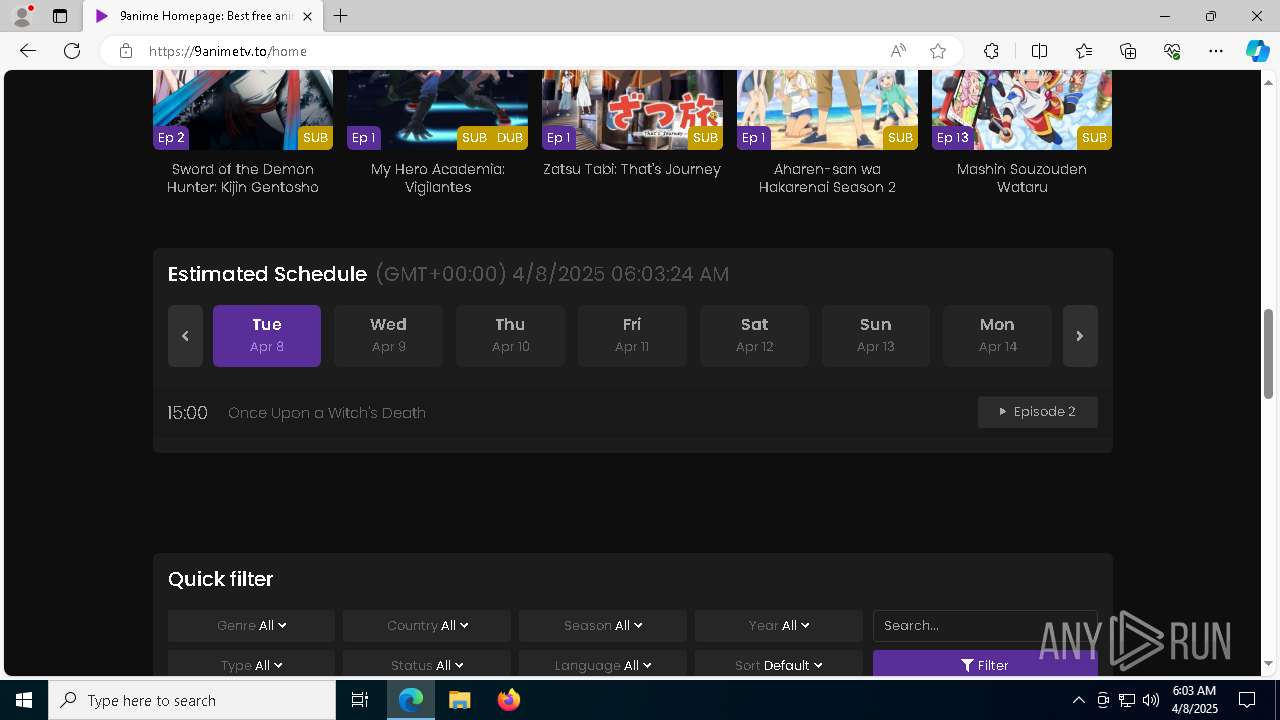Open Collections icon
This screenshot has width=1280, height=720.
tap(1128, 51)
